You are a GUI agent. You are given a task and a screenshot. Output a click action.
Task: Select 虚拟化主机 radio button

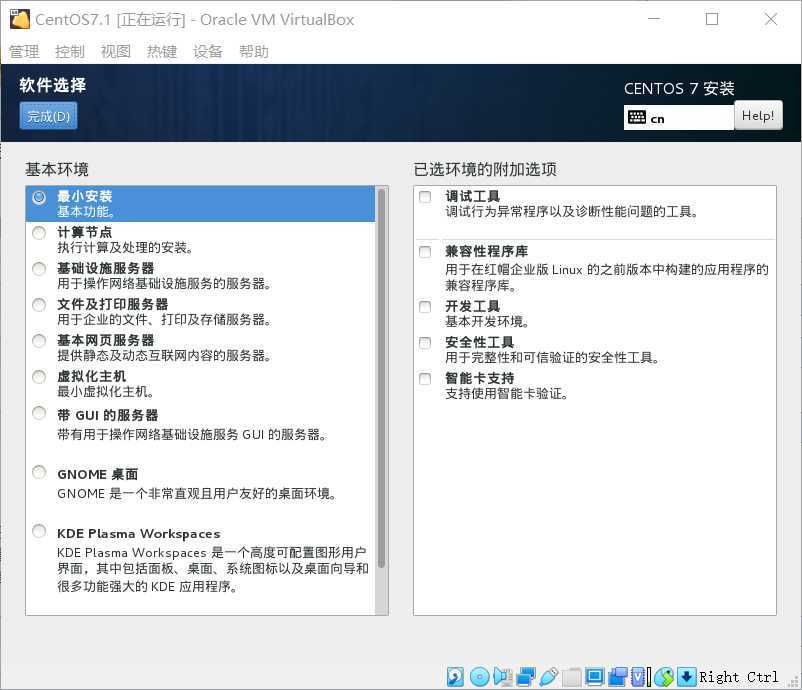pyautogui.click(x=39, y=377)
